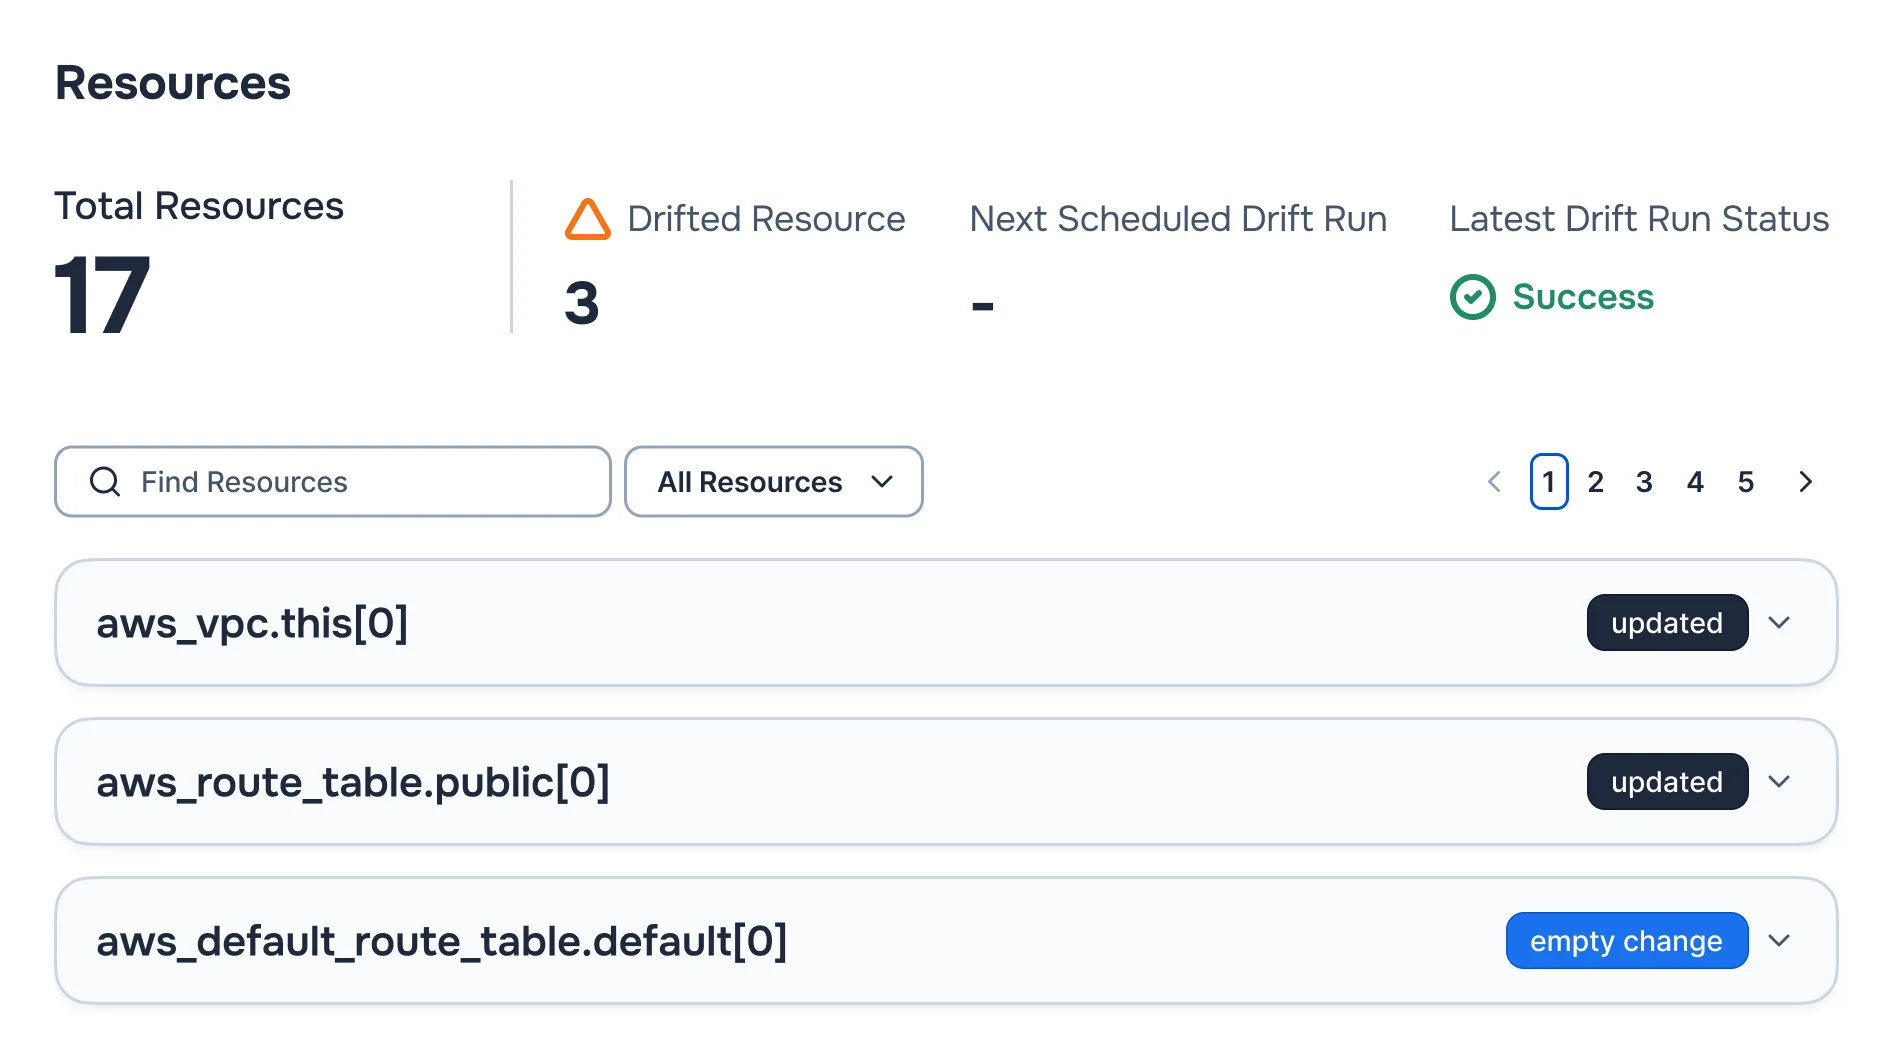Click the aws_default_route_table.default[0] resource name
Screen dimensions: 1893x1059
coord(441,941)
